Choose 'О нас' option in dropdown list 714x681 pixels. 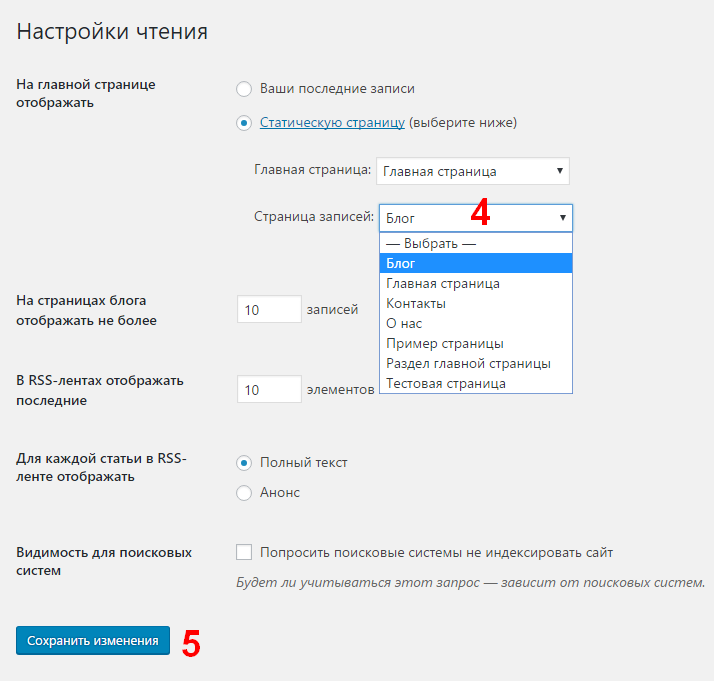point(476,324)
